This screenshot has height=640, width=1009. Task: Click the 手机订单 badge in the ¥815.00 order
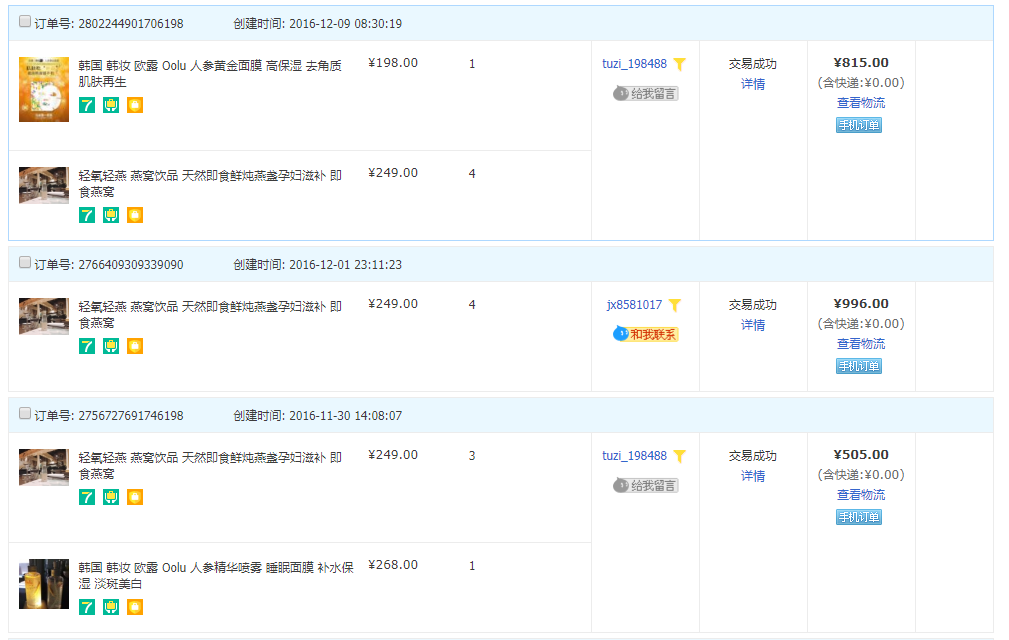[859, 125]
